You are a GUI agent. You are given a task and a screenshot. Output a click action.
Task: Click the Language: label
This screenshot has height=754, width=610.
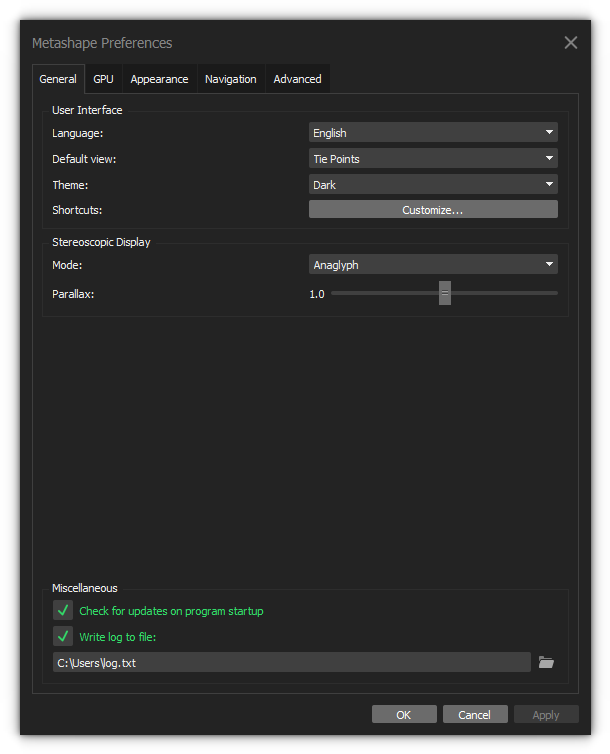click(x=77, y=133)
